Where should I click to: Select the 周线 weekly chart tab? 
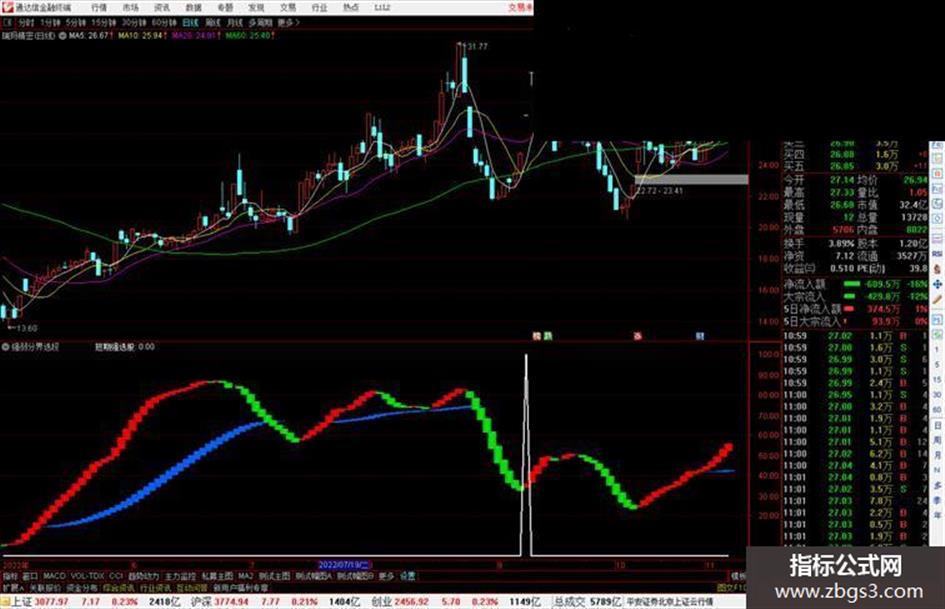tap(213, 22)
